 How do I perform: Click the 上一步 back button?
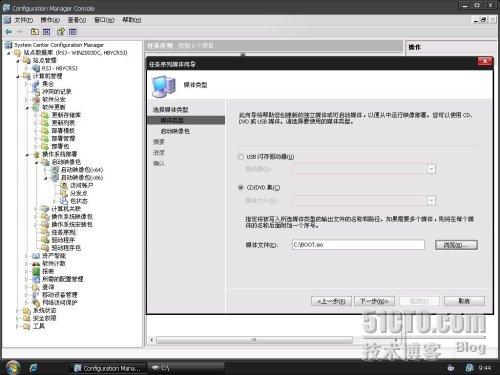click(x=332, y=301)
